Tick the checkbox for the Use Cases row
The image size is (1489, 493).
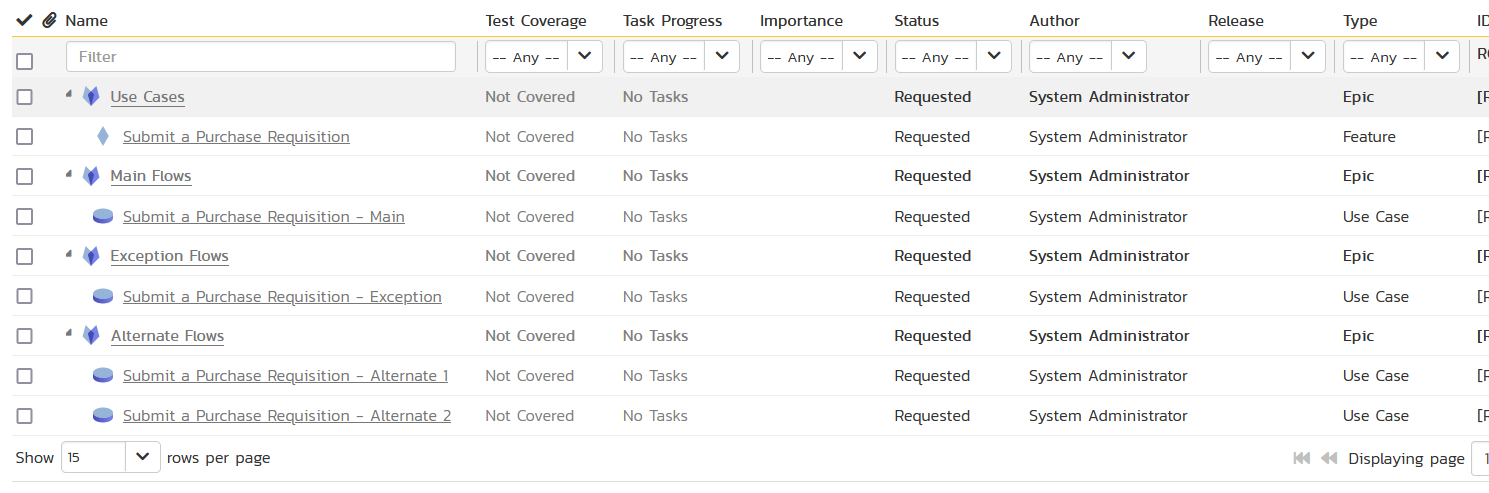(25, 97)
